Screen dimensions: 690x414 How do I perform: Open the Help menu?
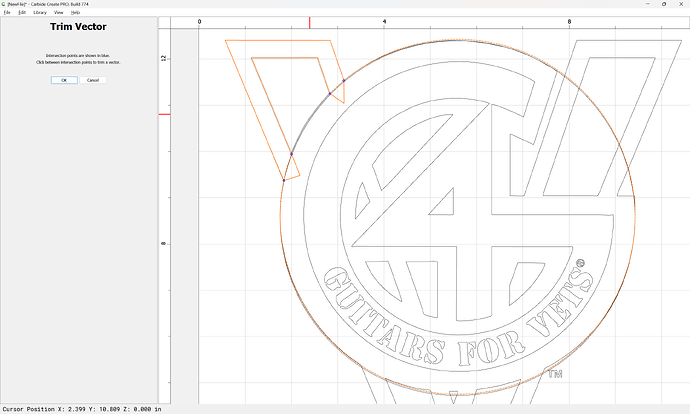[x=75, y=12]
